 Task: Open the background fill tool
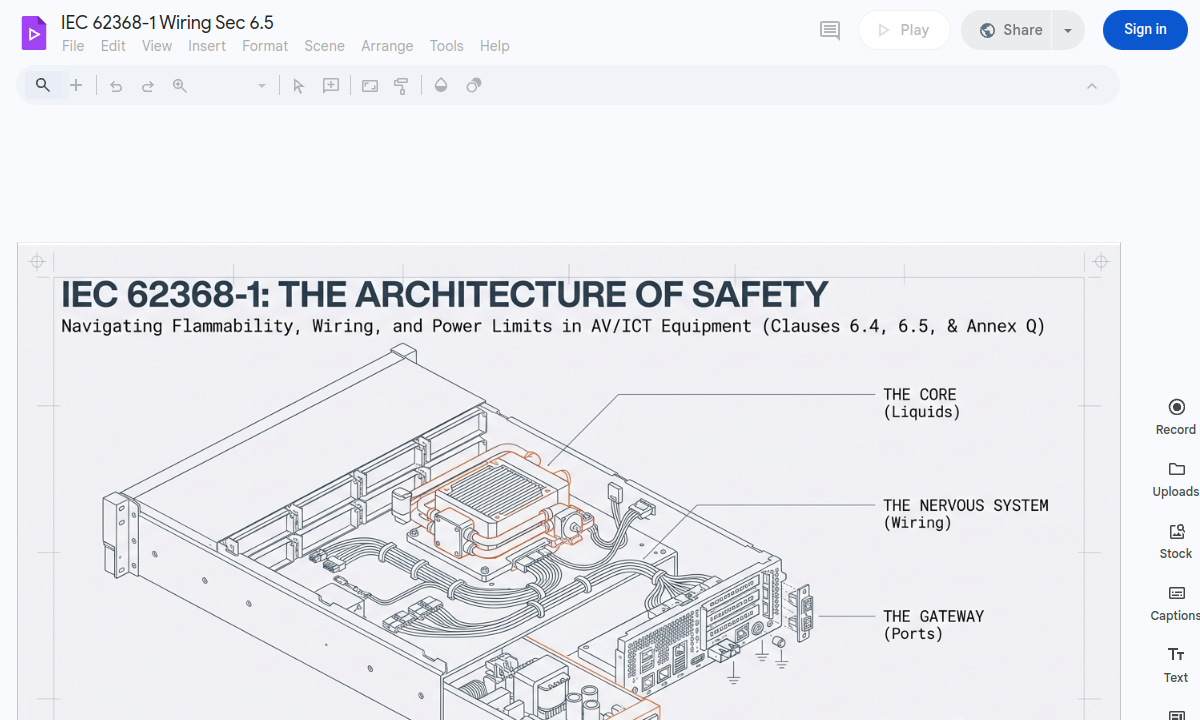point(441,85)
